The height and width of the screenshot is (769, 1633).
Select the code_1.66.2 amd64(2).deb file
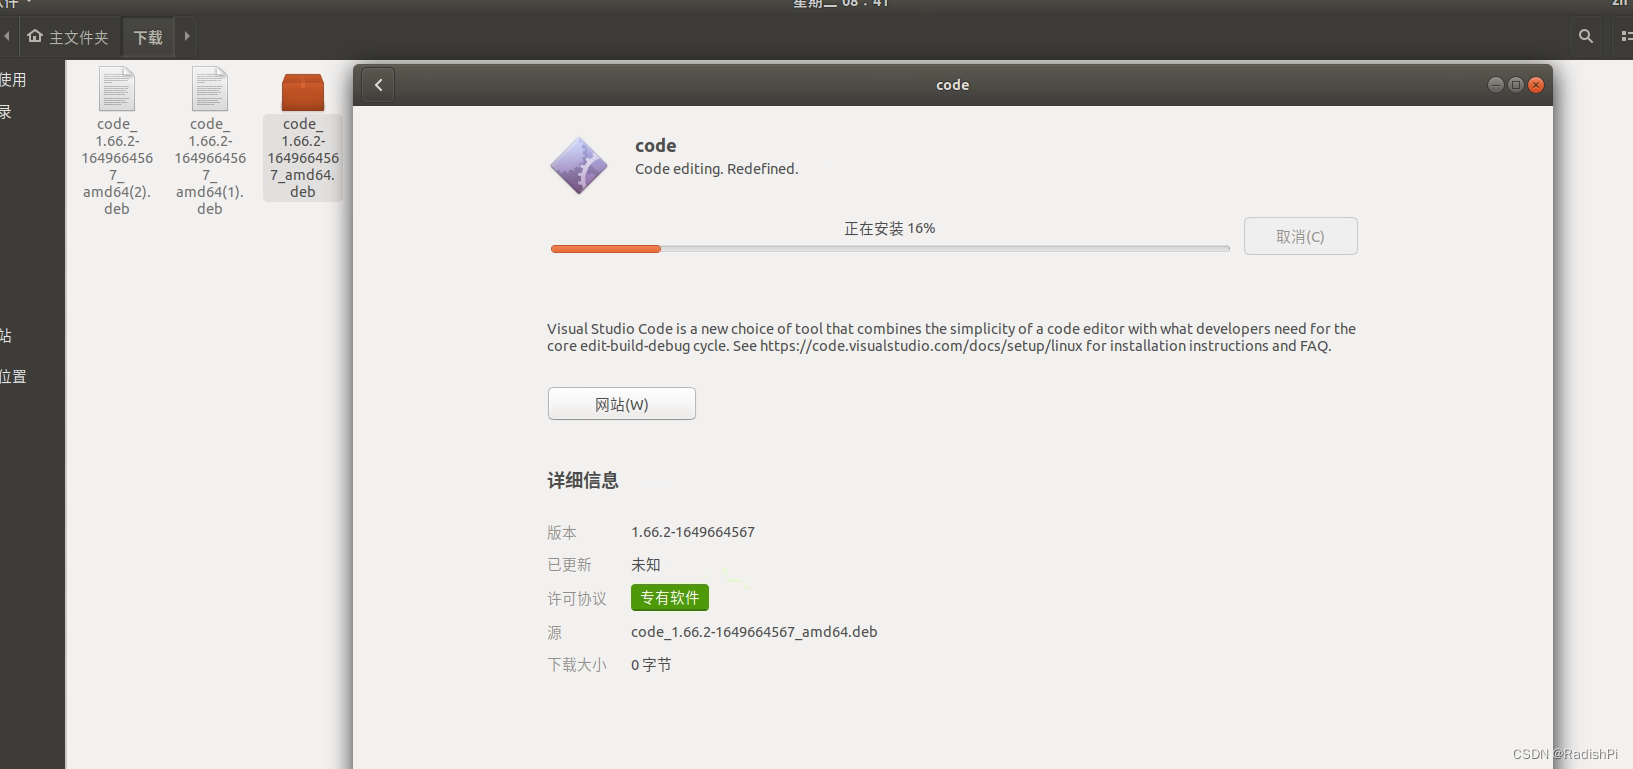click(117, 141)
